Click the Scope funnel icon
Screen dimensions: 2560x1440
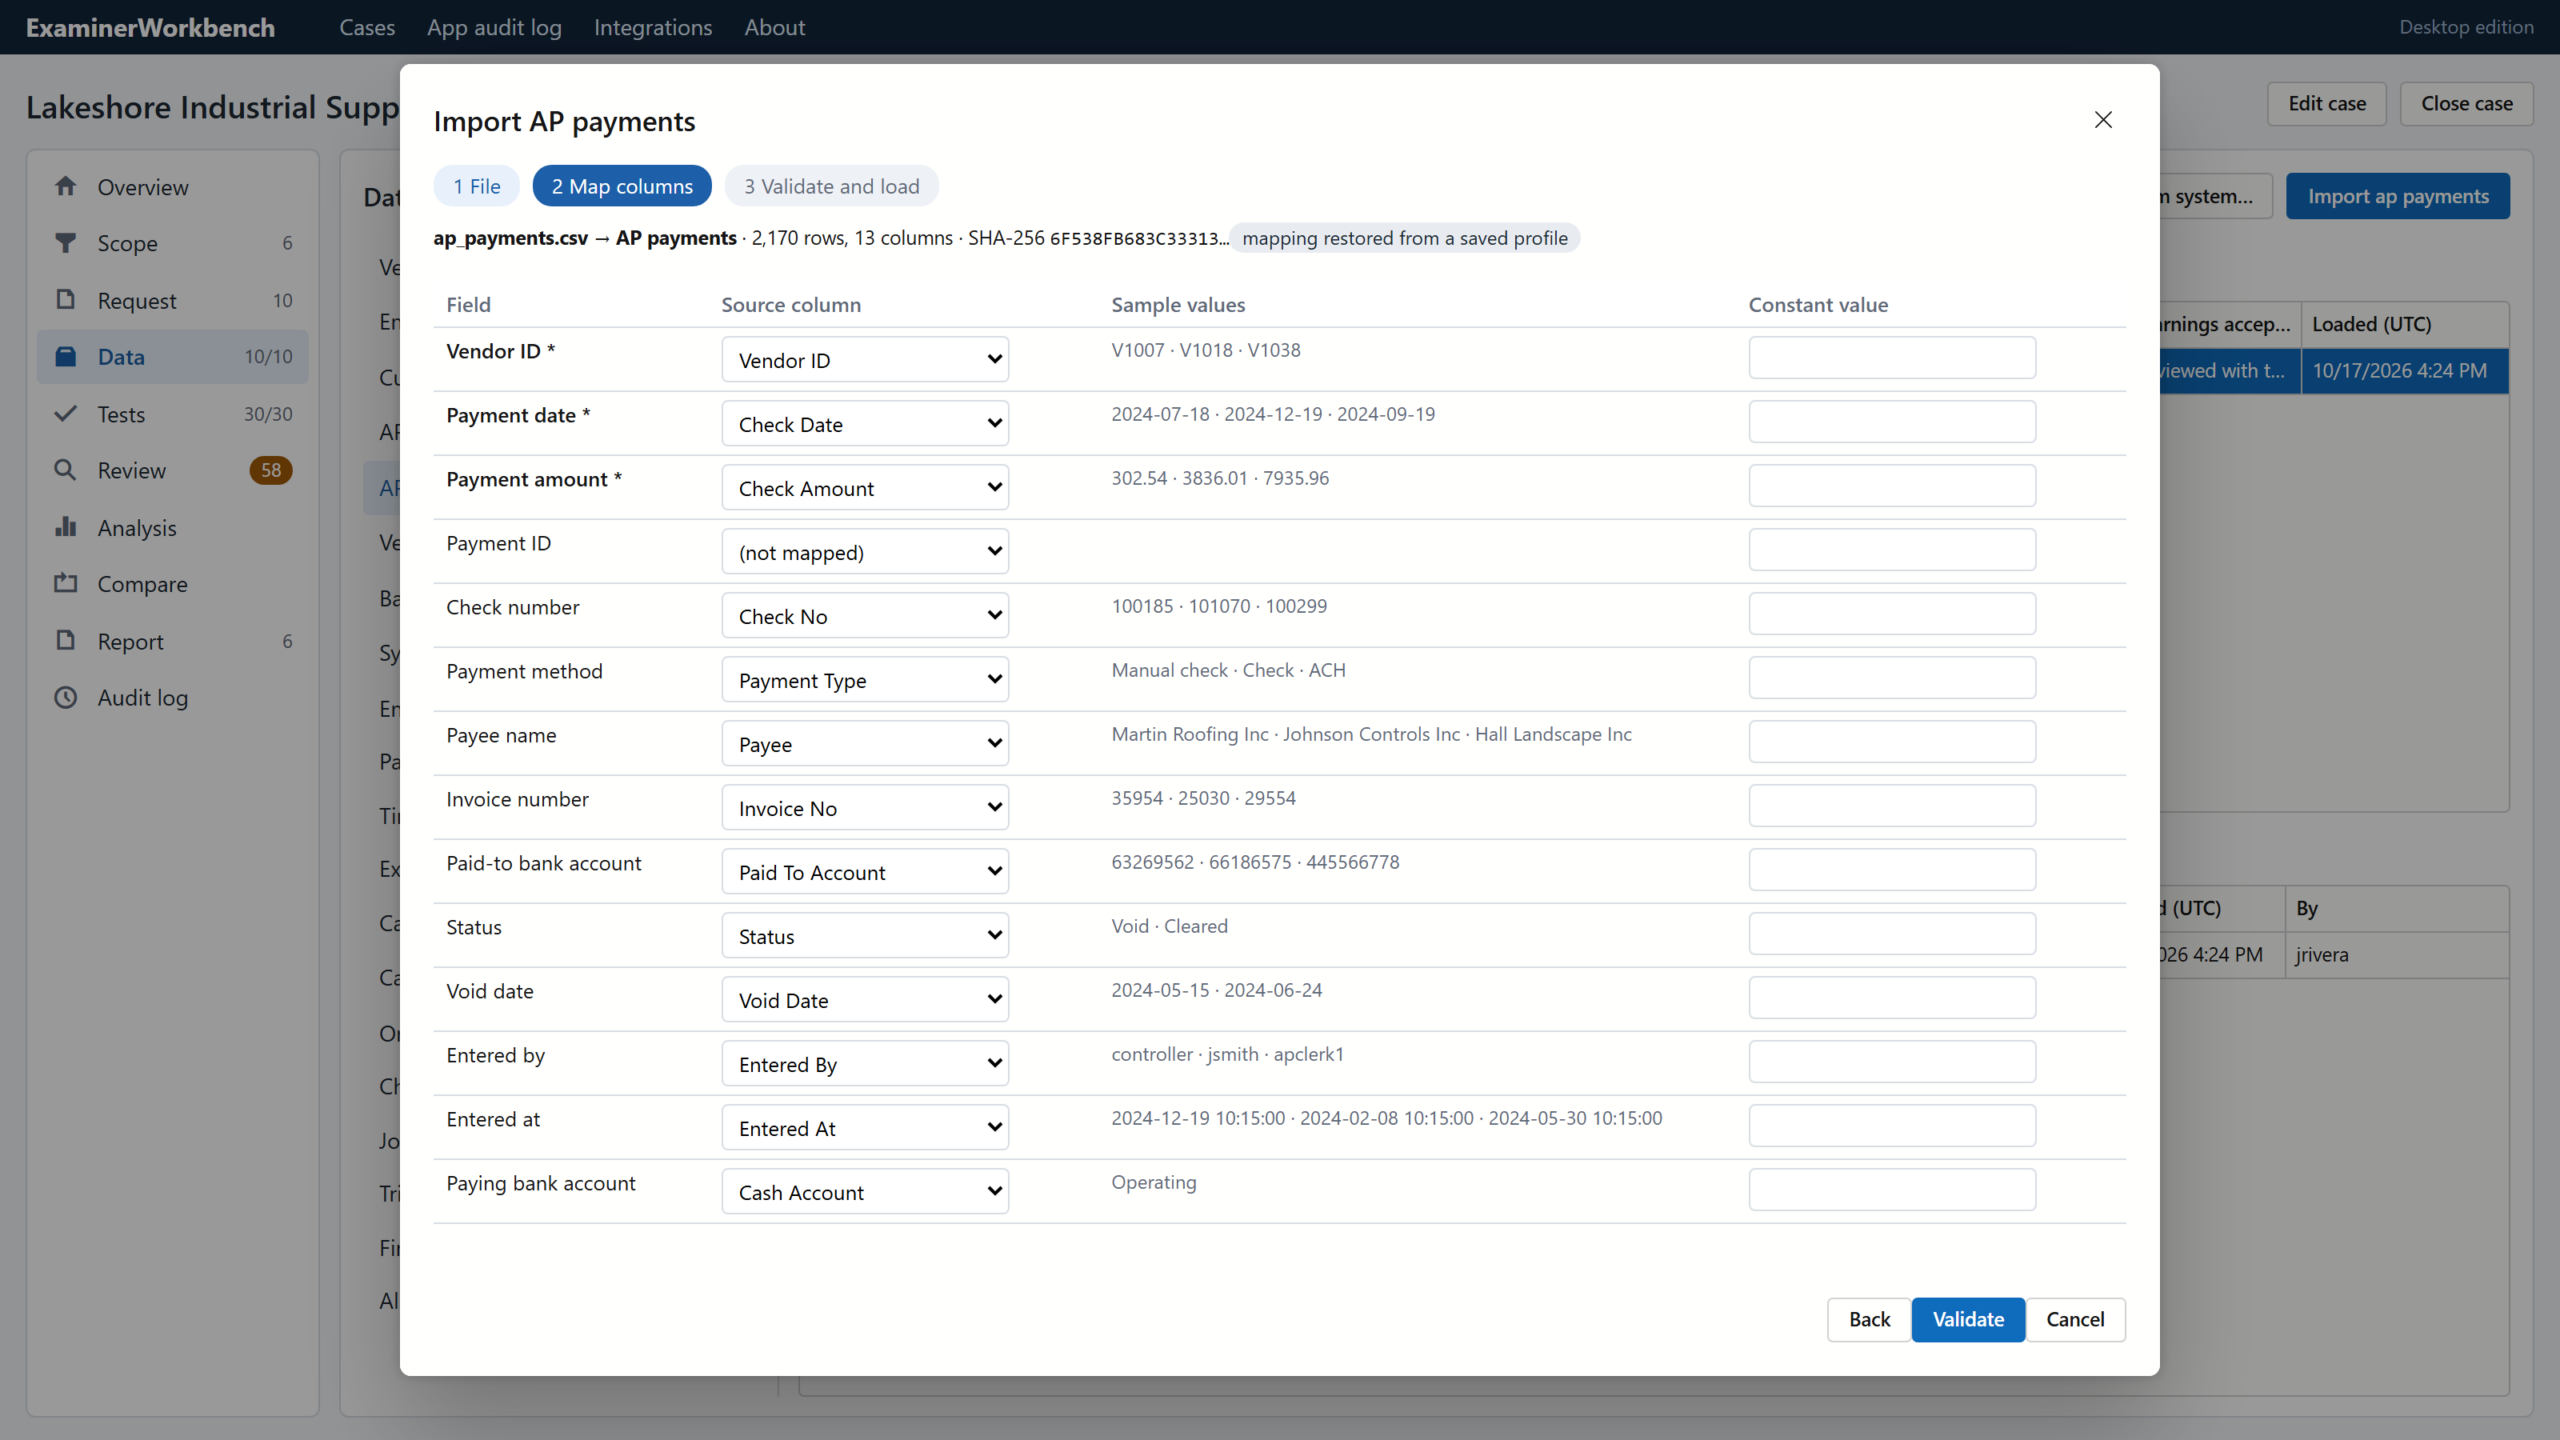(x=66, y=243)
